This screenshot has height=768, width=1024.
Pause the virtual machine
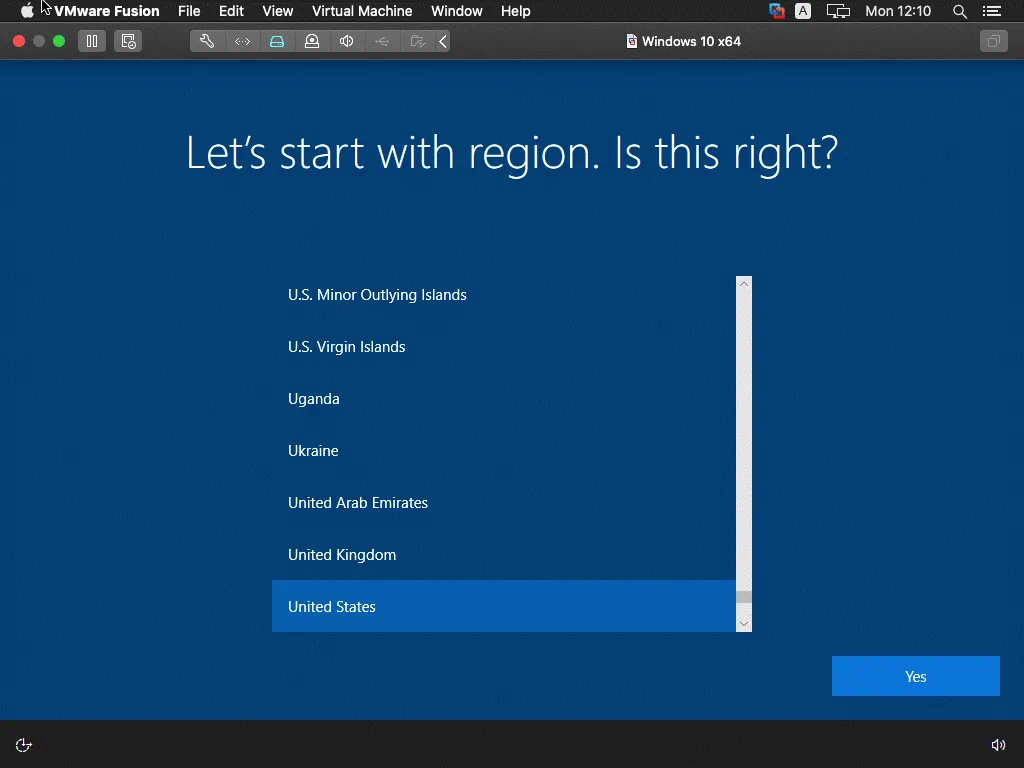(91, 41)
